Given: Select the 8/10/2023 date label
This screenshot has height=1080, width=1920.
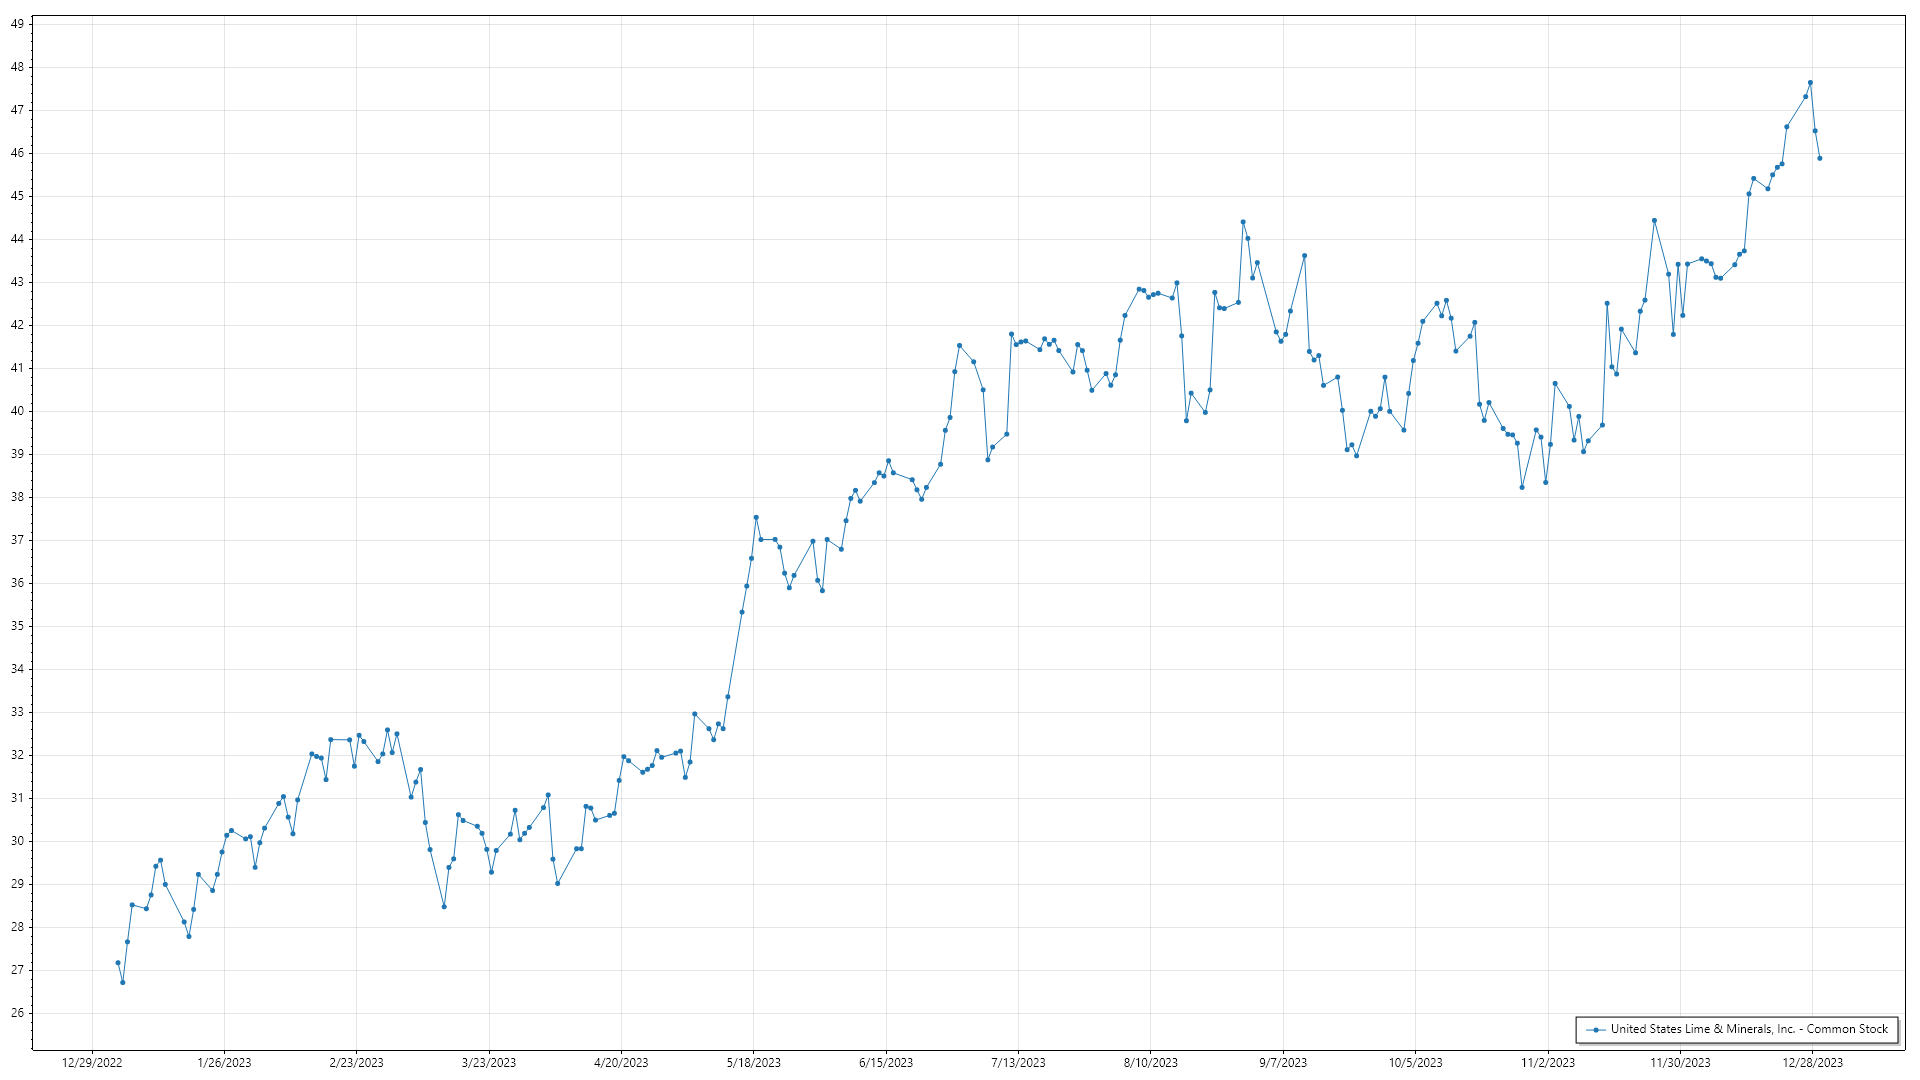Looking at the screenshot, I should (1151, 1063).
